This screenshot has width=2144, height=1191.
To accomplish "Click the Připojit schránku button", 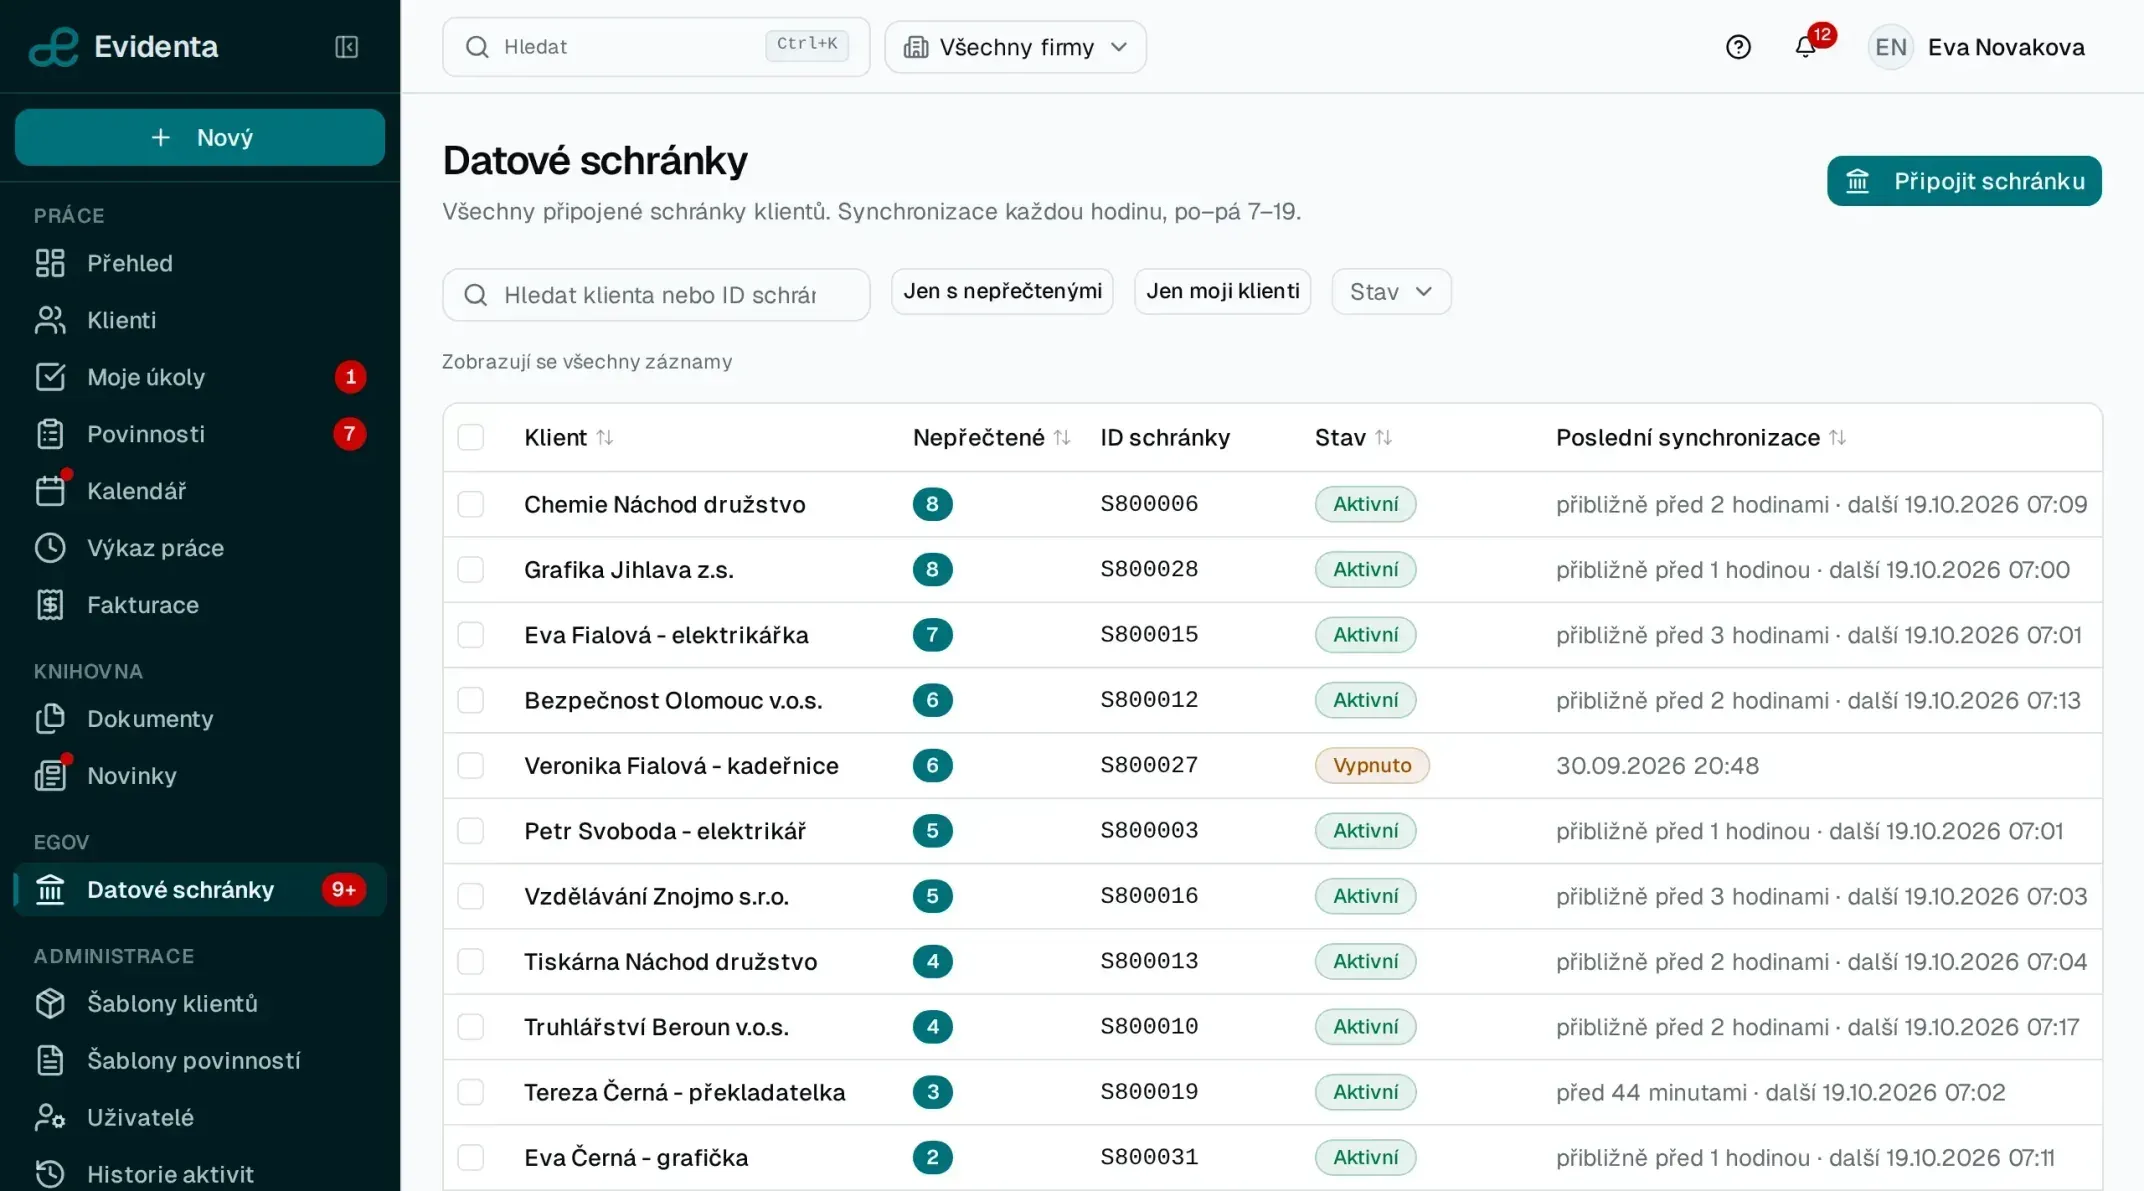I will tap(1964, 181).
